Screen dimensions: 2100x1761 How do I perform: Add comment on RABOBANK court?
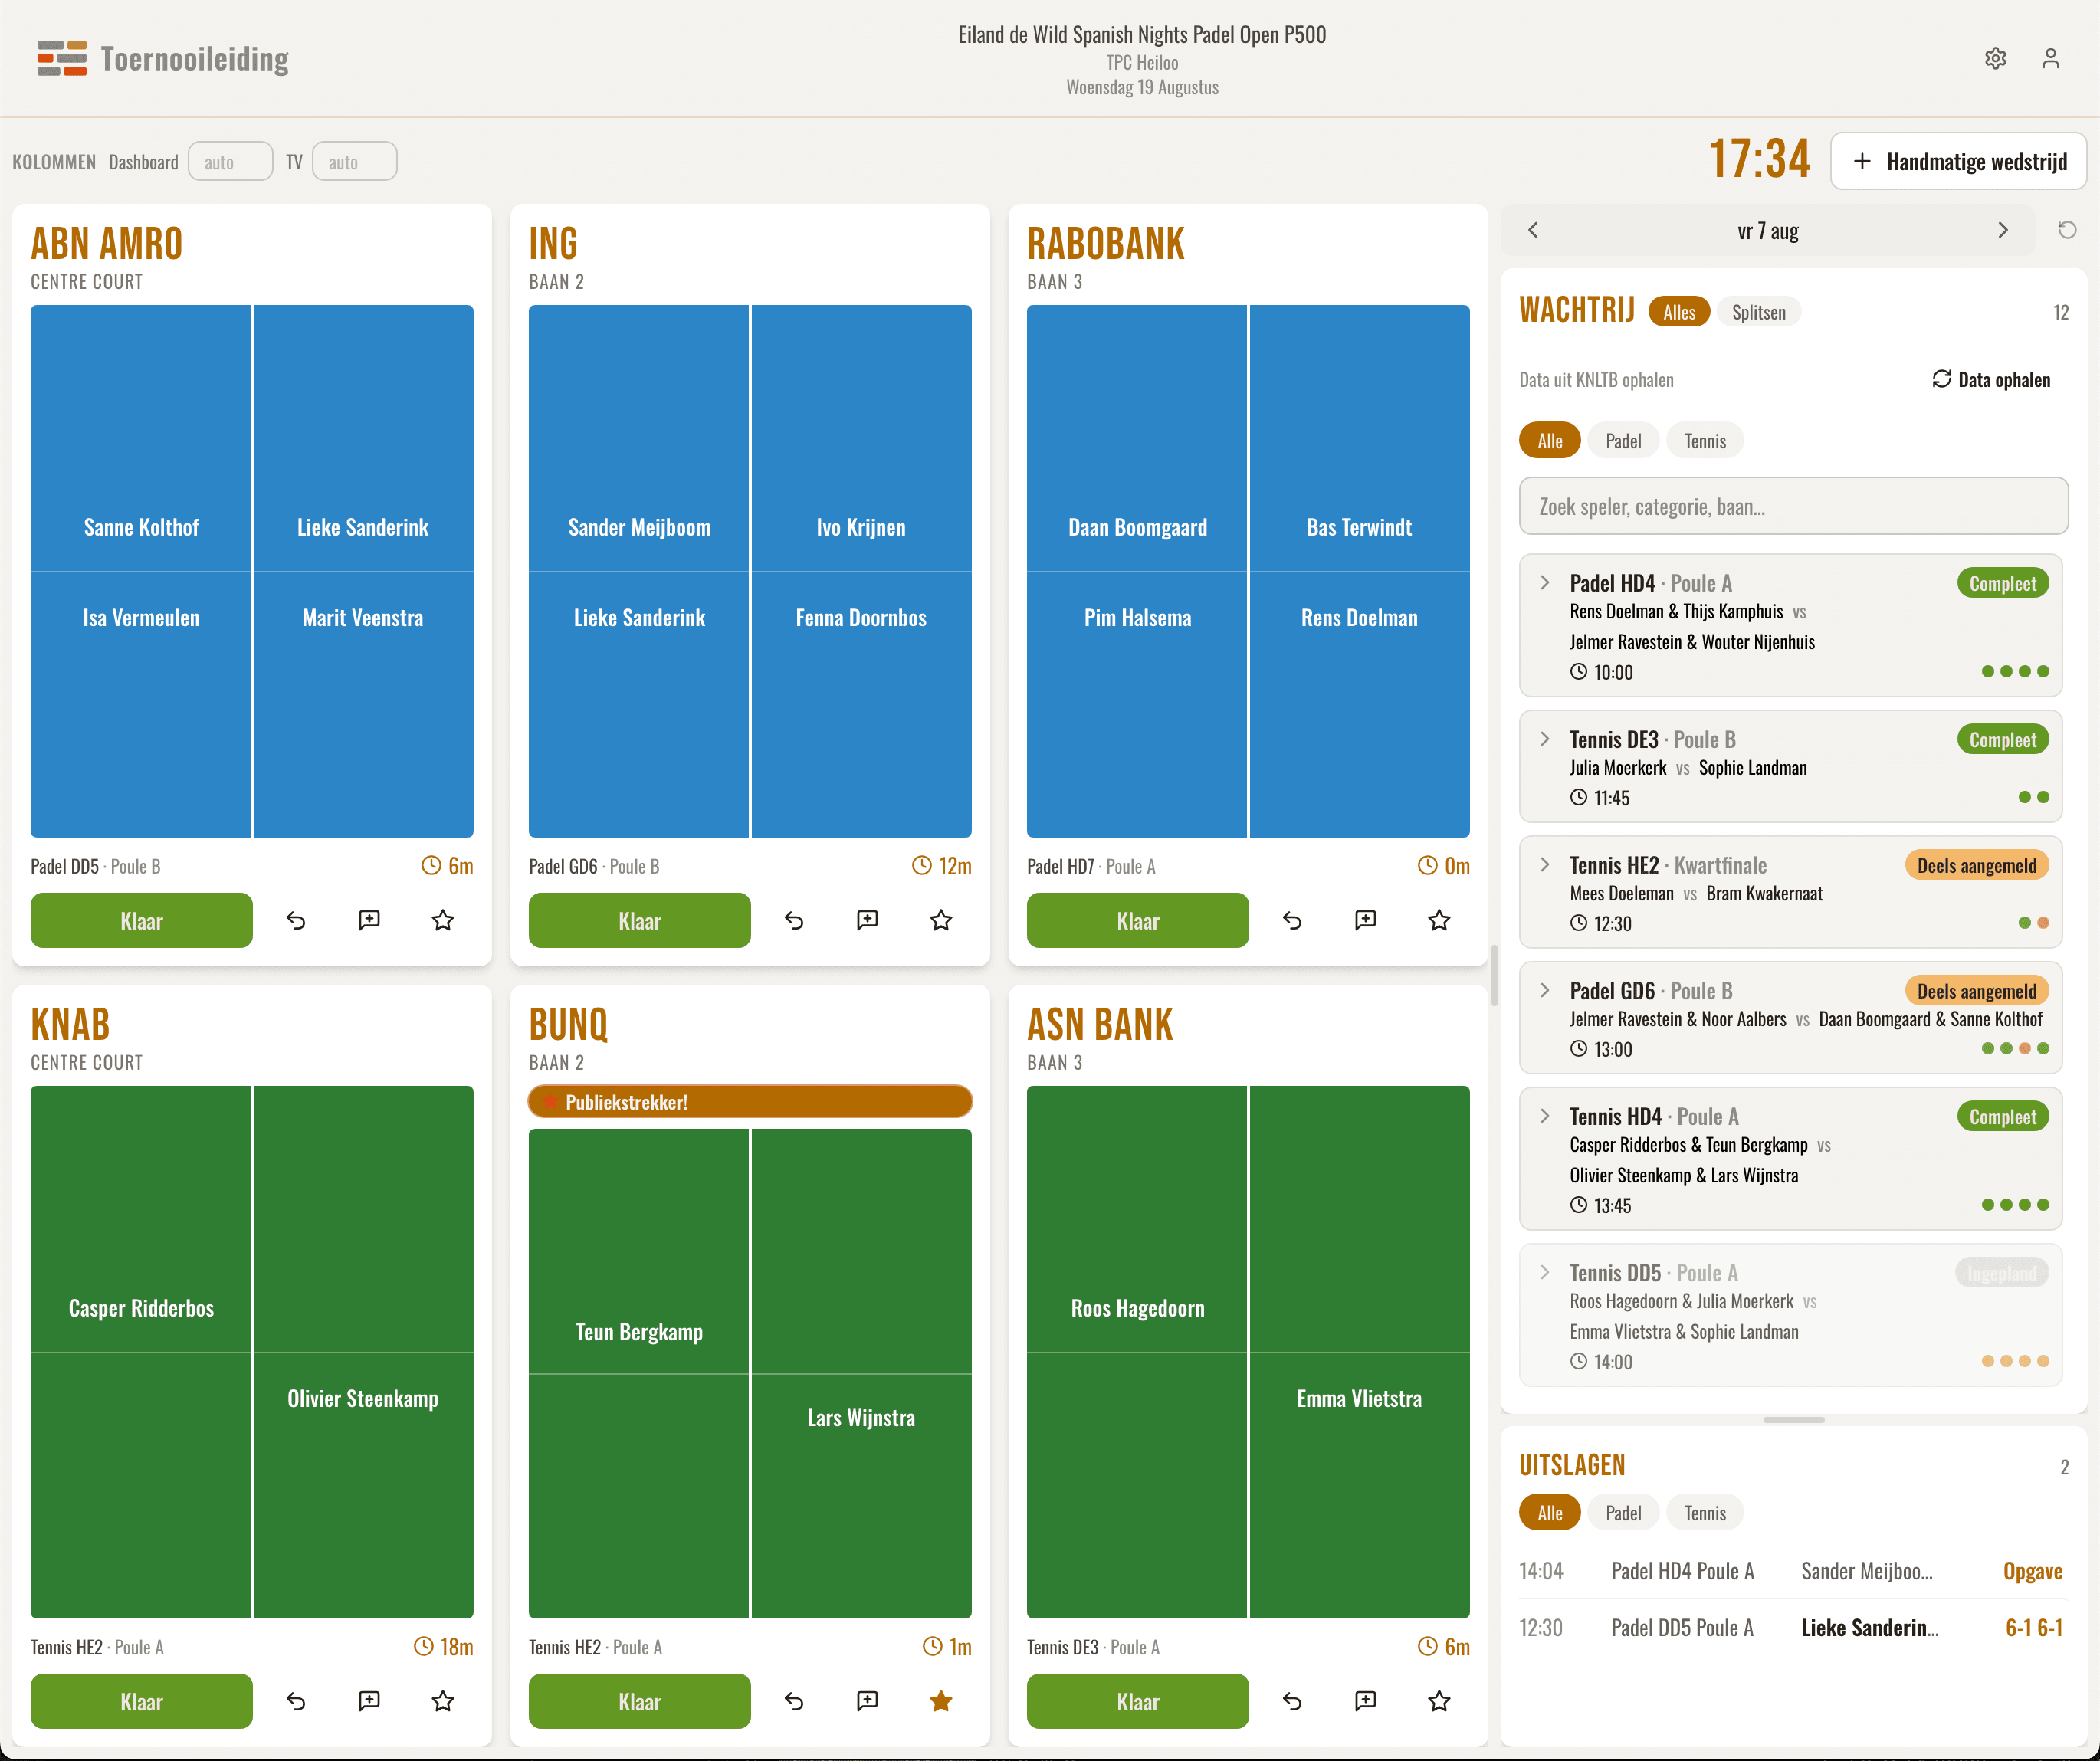1365,920
